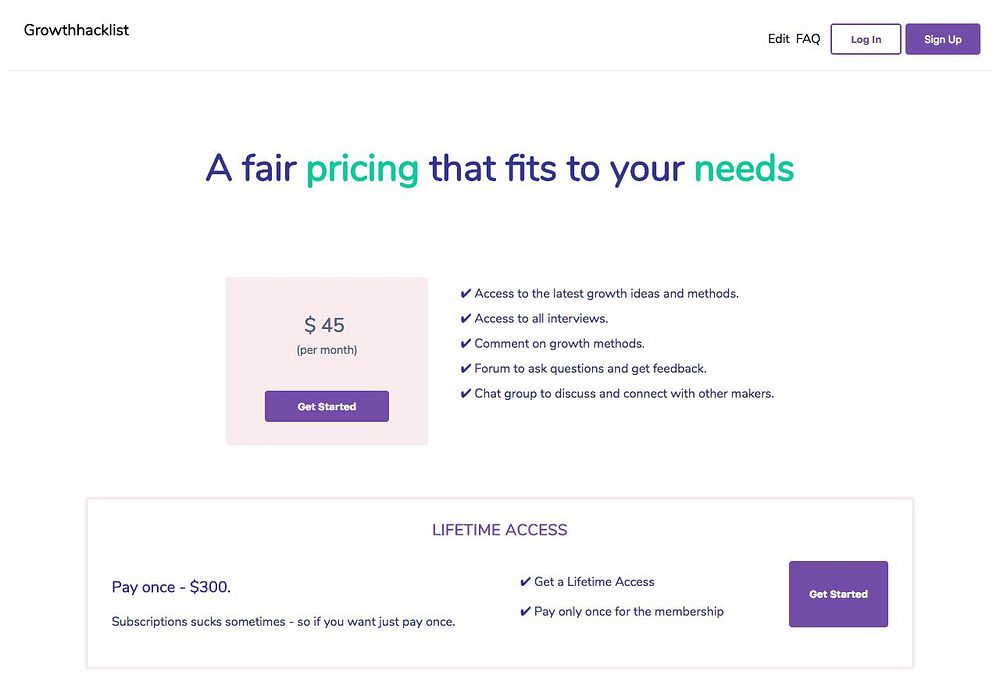Click Get Started for Lifetime Access
Viewport: 1000px width, 693px height.
tap(838, 594)
